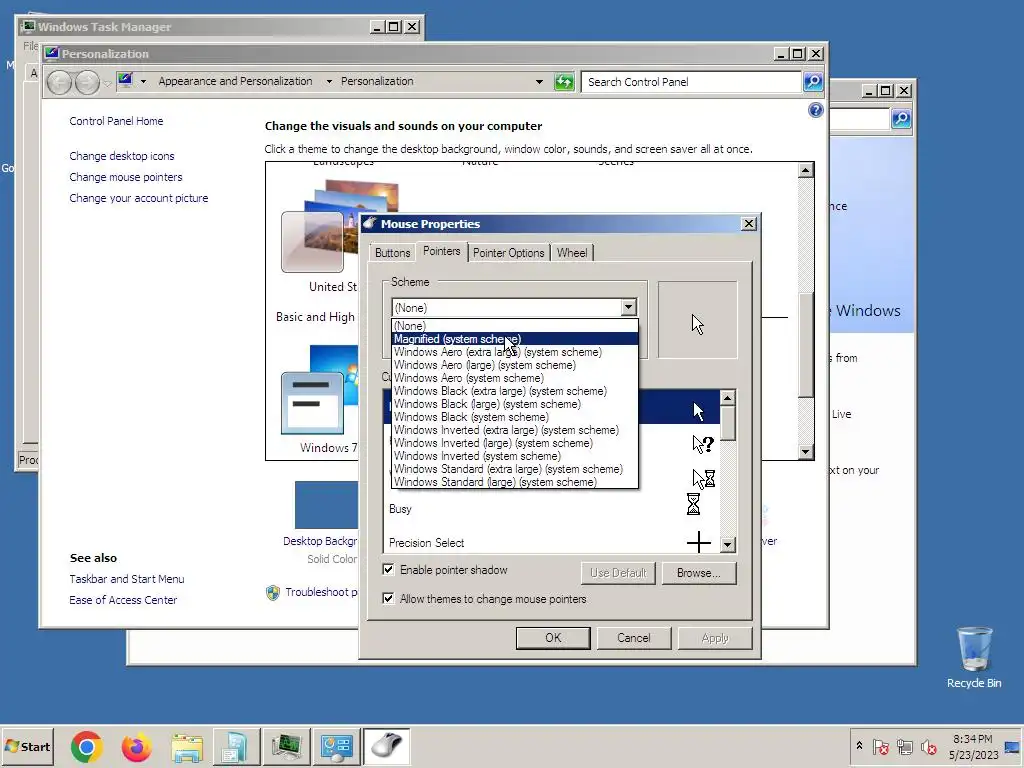Select the Precision Select crosshair icon
The width and height of the screenshot is (1024, 768).
coord(699,542)
